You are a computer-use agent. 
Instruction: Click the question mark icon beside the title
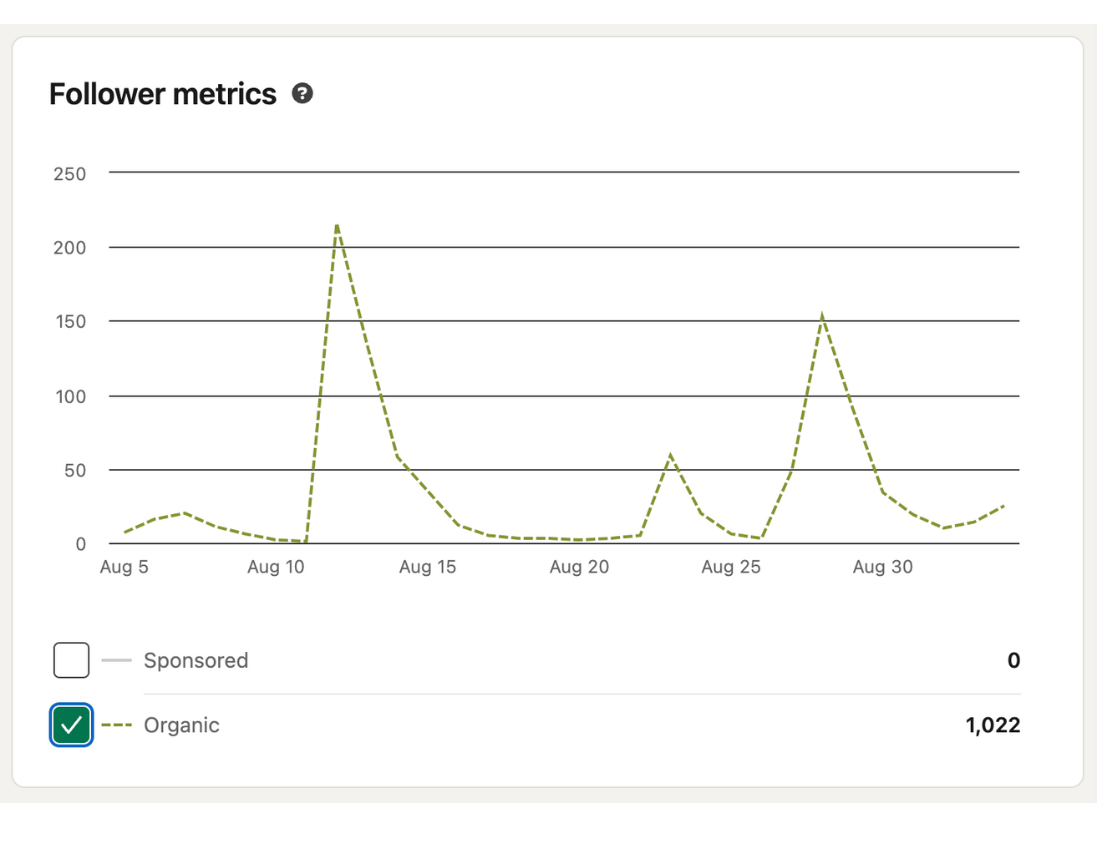pyautogui.click(x=302, y=93)
